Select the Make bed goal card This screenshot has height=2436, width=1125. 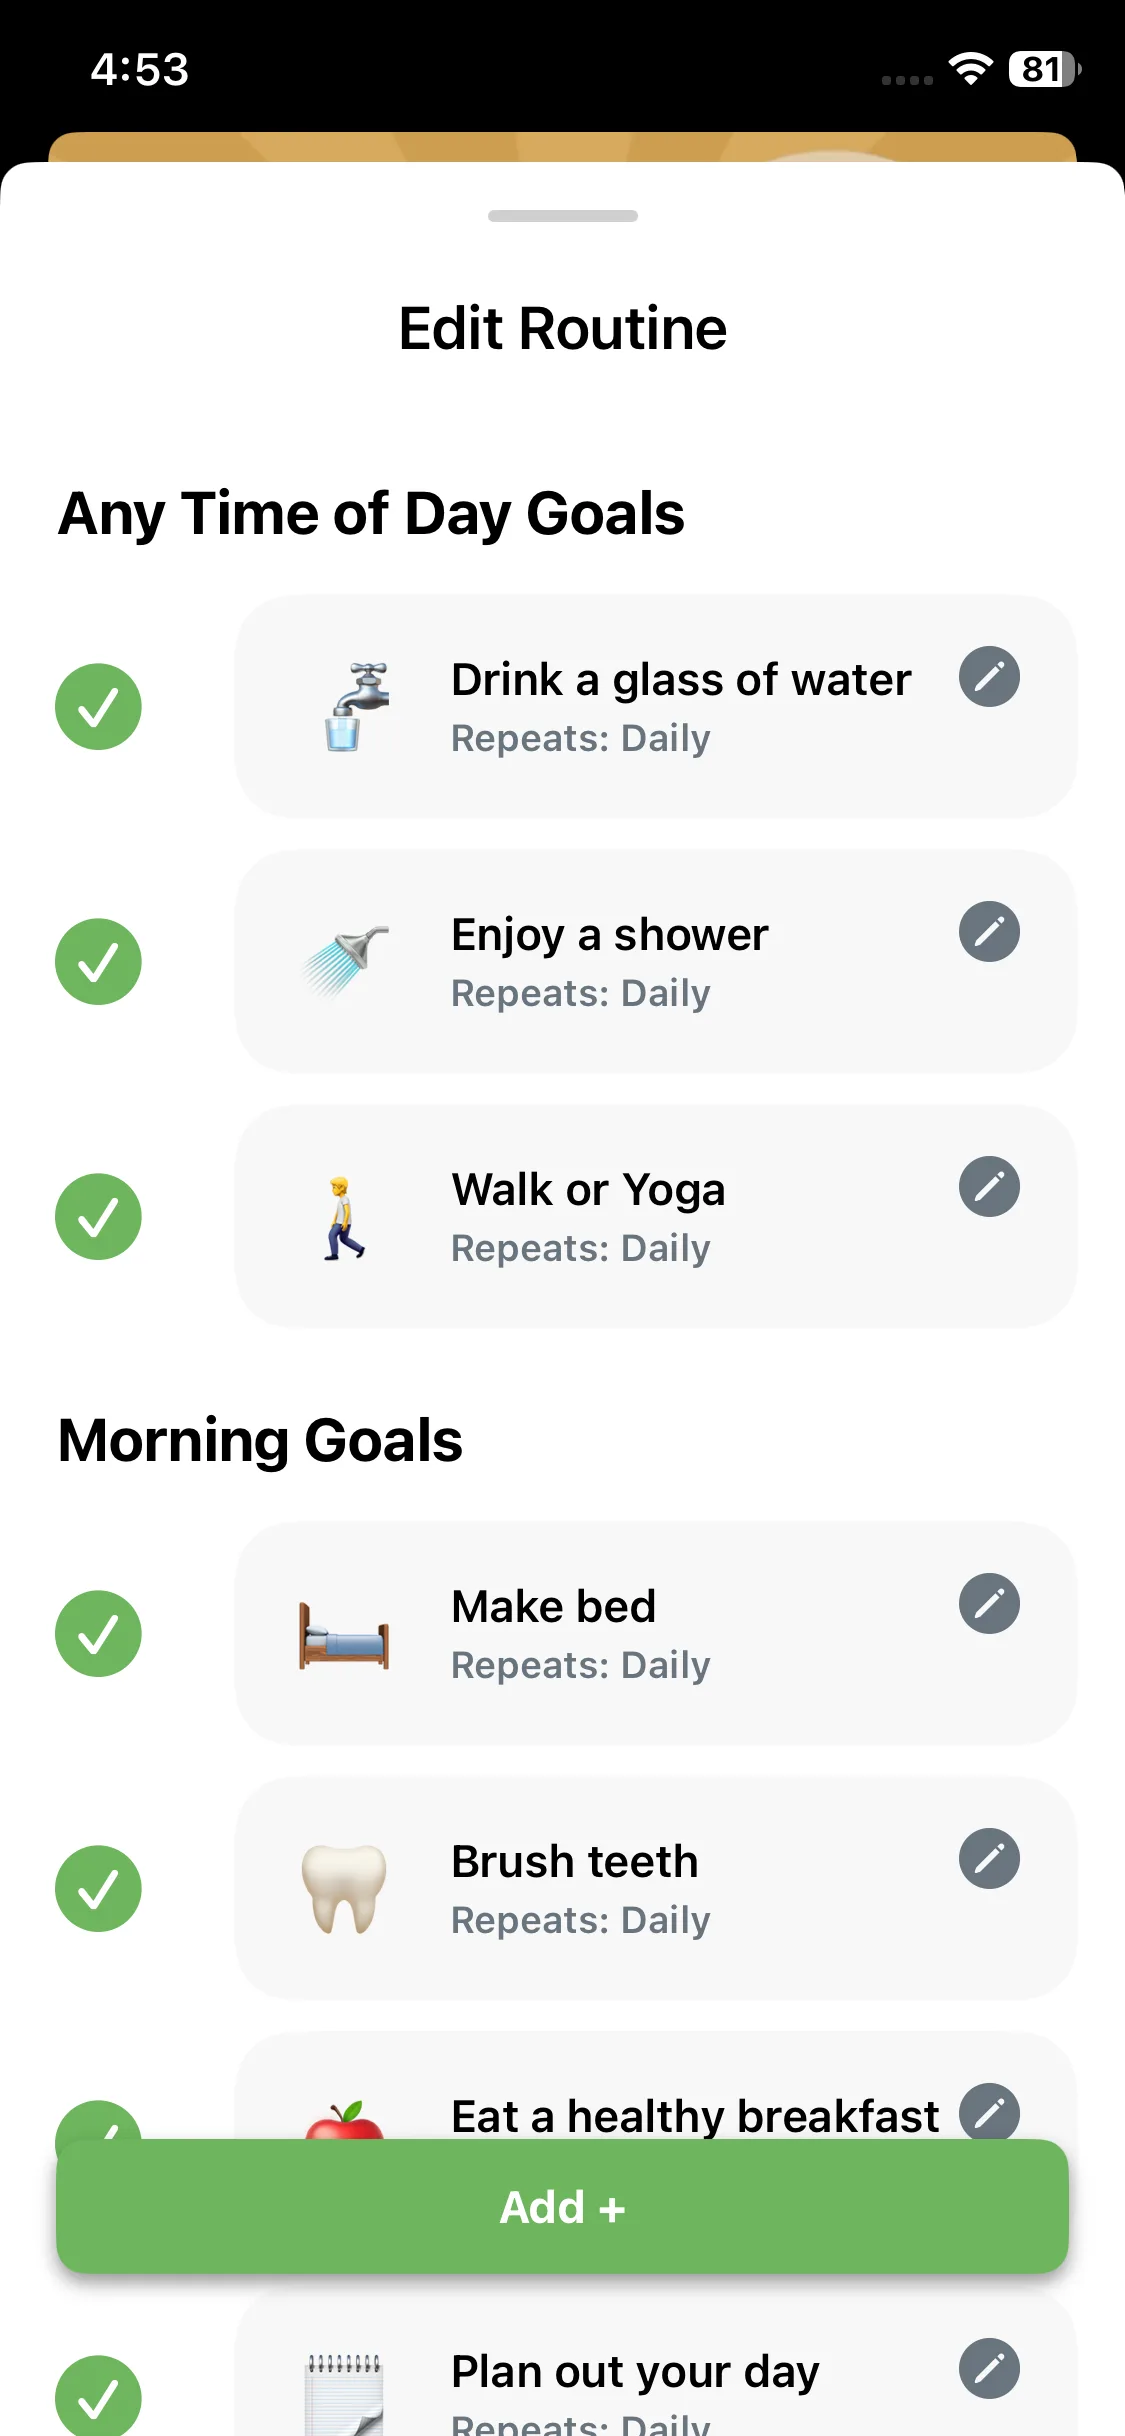[655, 1634]
